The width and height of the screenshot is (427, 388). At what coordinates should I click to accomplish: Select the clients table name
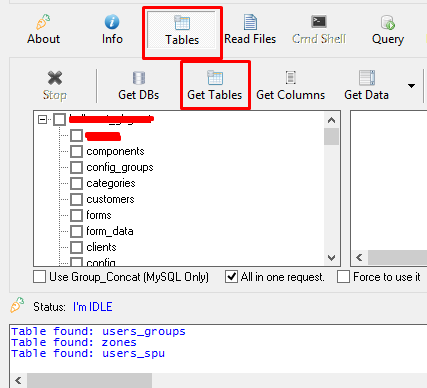click(x=101, y=247)
